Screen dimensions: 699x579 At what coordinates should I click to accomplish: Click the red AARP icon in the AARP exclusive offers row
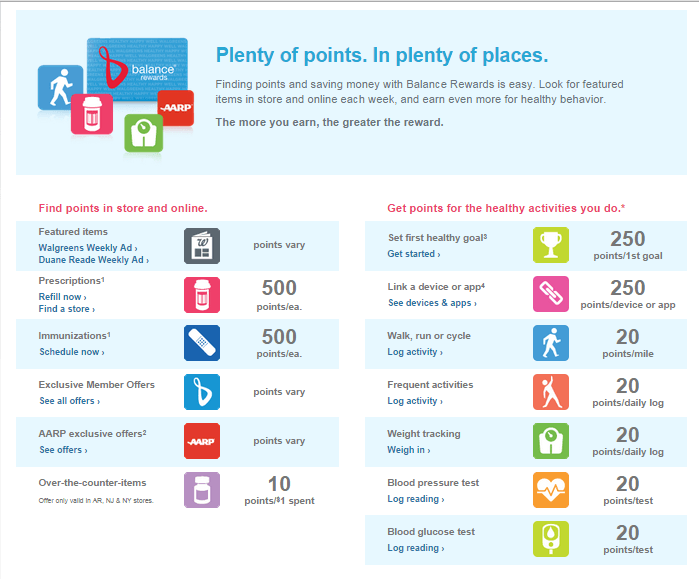click(x=202, y=441)
